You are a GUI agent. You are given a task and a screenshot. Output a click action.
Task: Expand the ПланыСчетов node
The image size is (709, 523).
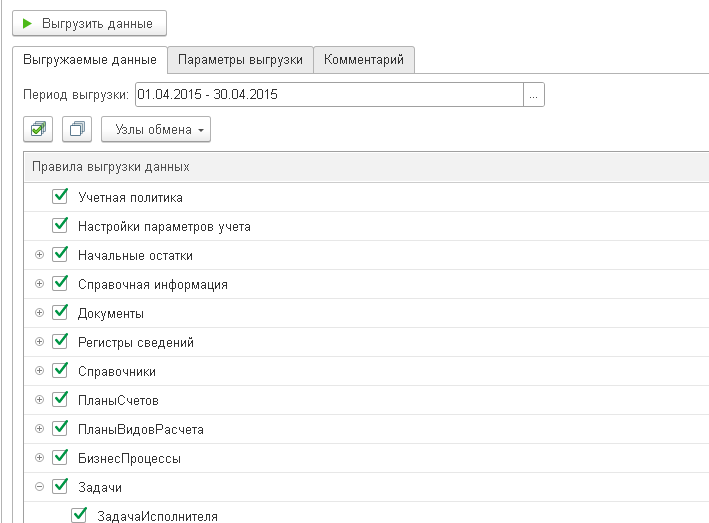click(x=39, y=400)
